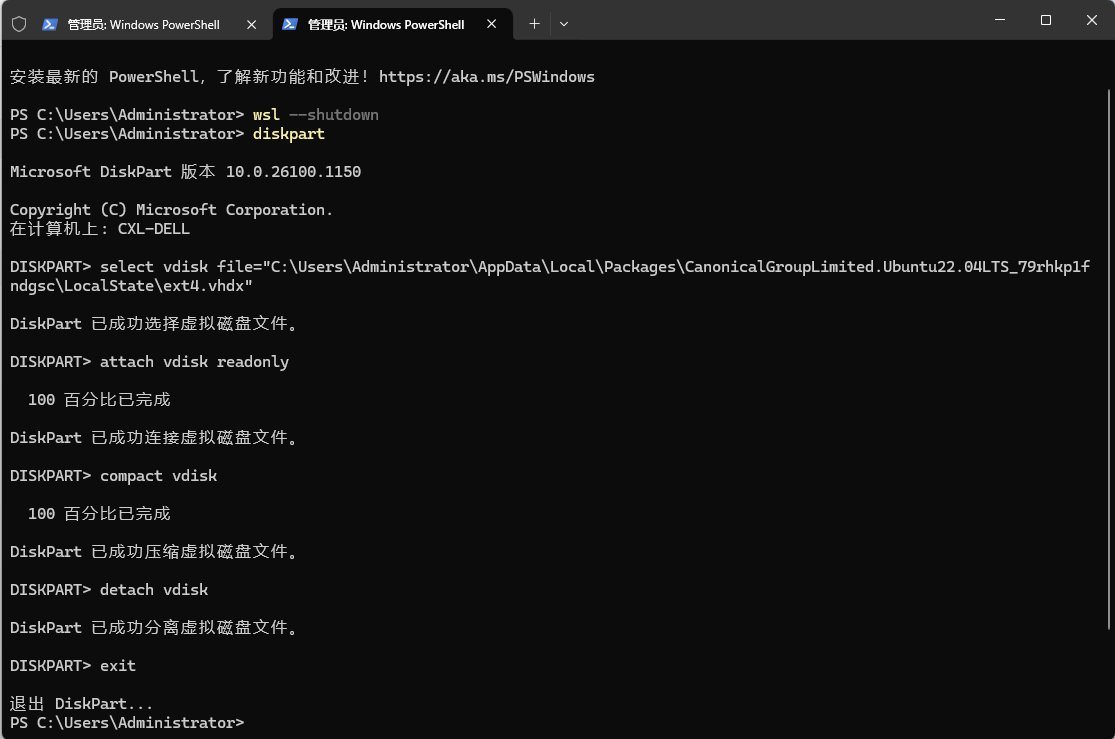Click the '在计算机上: CXL-DELL' line

[100, 229]
